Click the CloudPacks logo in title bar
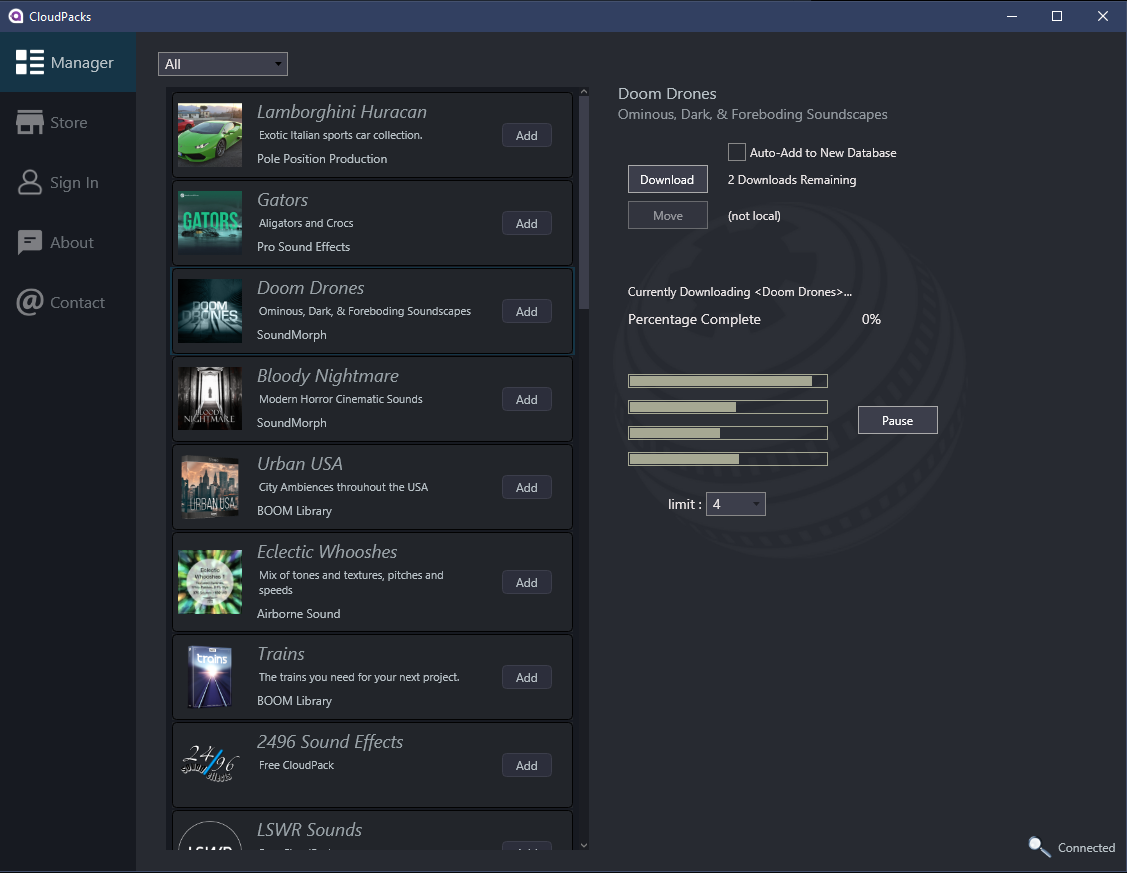Viewport: 1127px width, 873px height. point(15,16)
